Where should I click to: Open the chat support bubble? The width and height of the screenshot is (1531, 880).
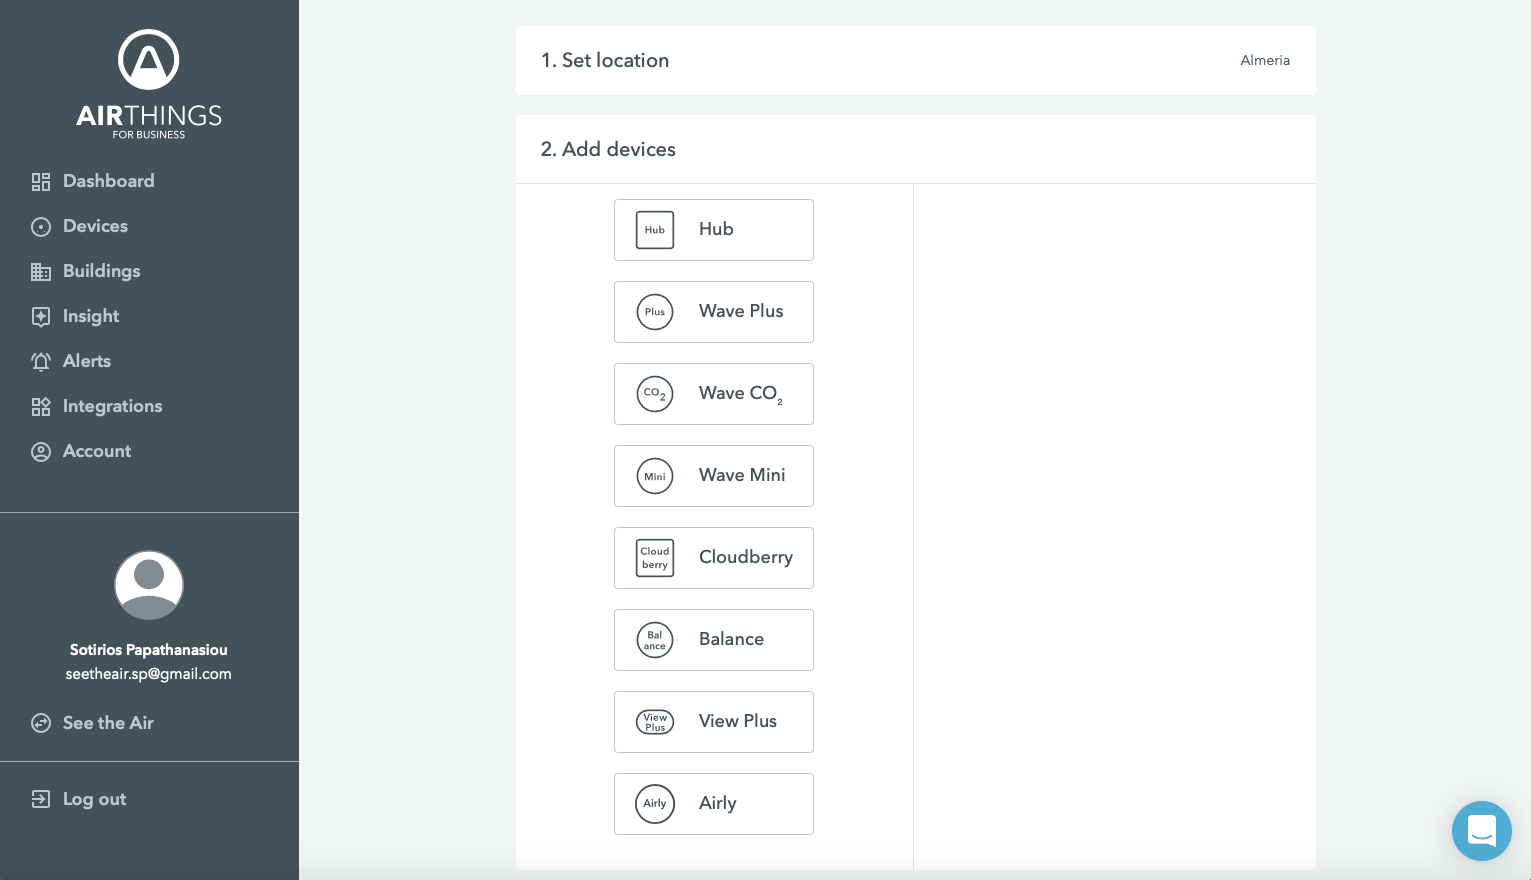[1481, 831]
